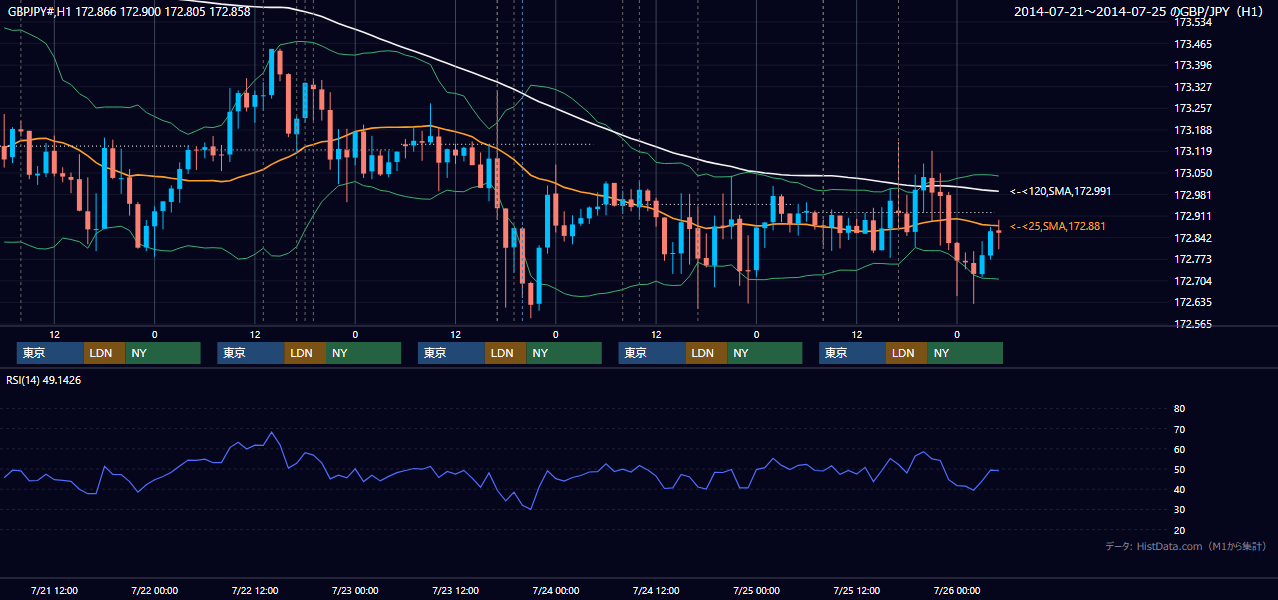Click price axis label 172.704

1192,281
